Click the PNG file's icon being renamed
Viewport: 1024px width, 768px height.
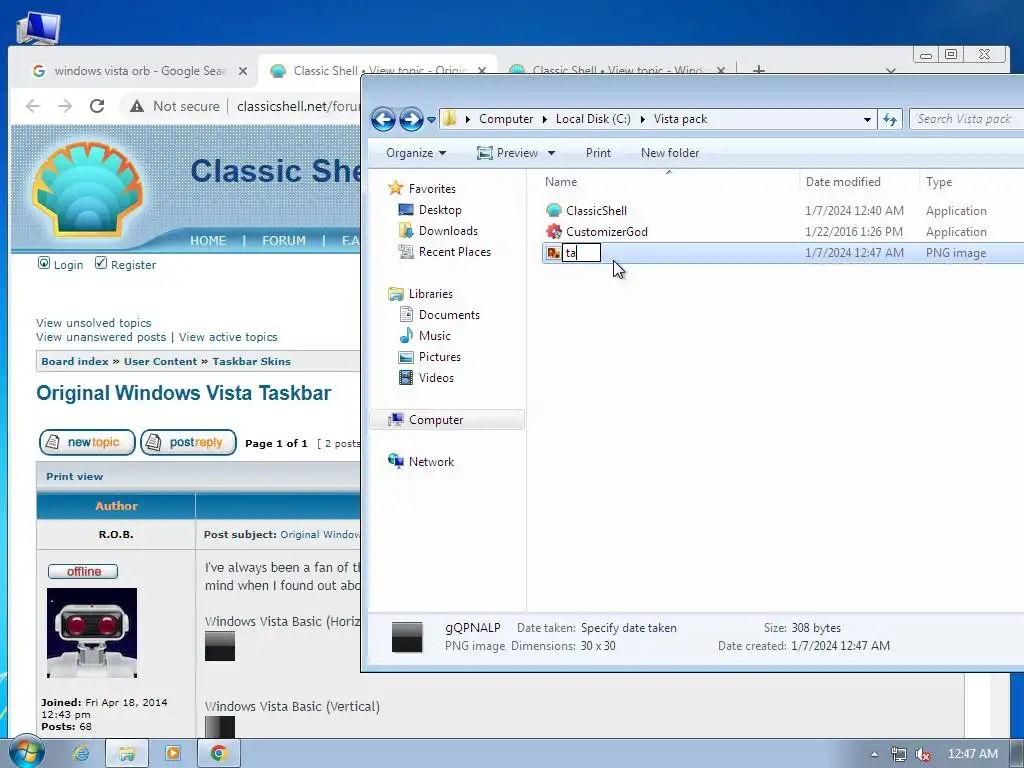click(554, 253)
